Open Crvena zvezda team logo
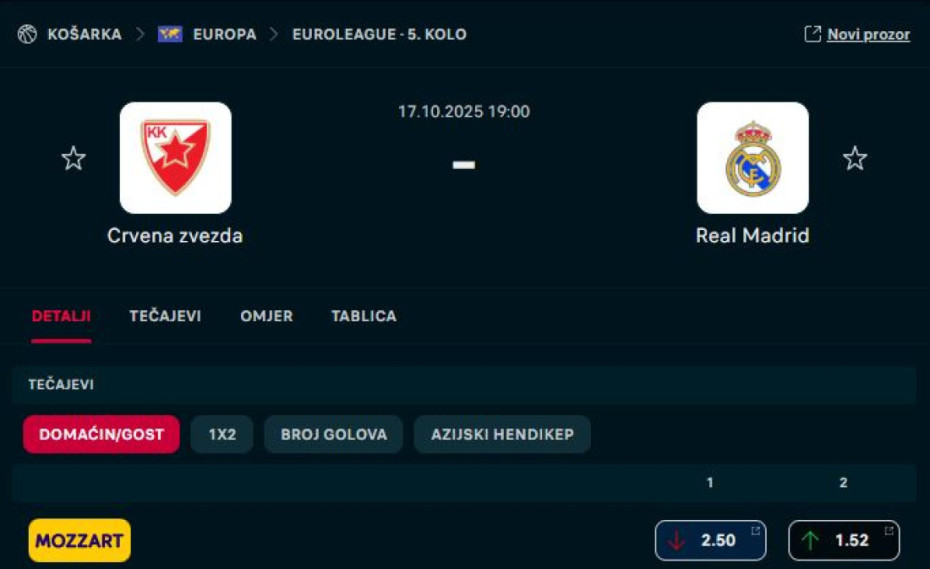 coord(176,158)
